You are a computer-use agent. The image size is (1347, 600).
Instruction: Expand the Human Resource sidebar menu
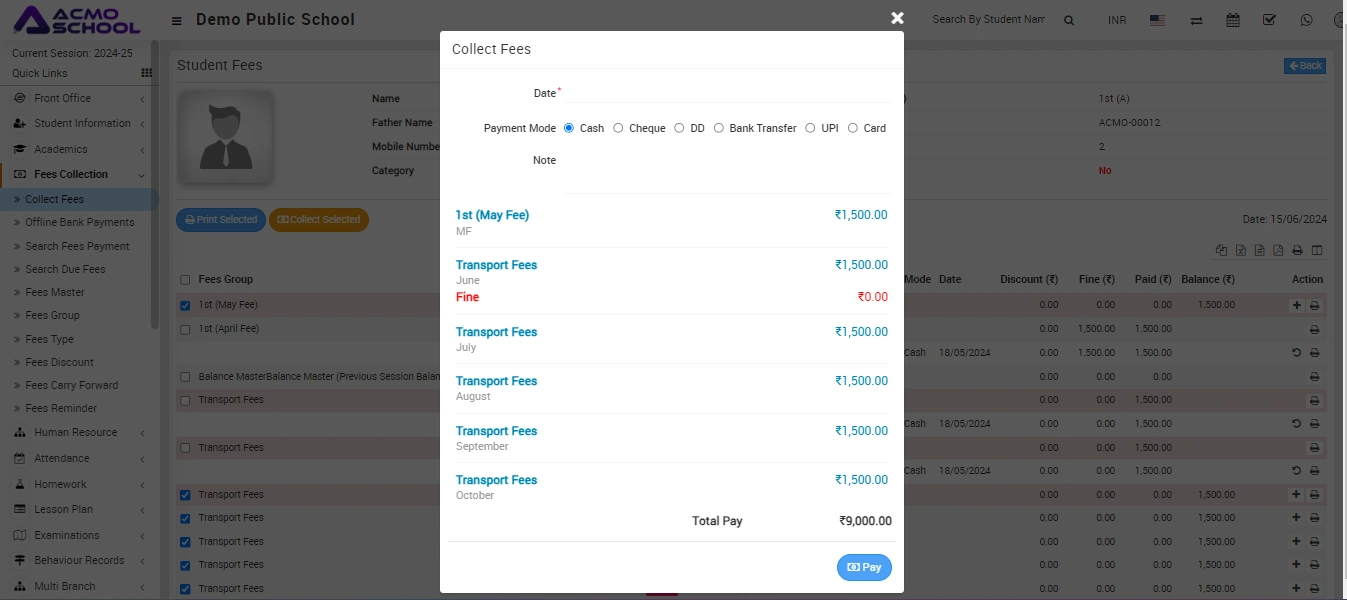80,432
